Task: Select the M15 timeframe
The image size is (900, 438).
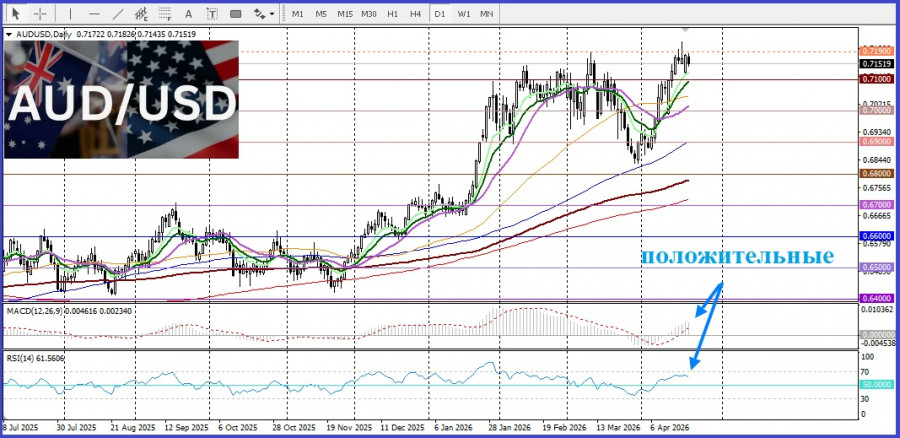Action: (345, 13)
